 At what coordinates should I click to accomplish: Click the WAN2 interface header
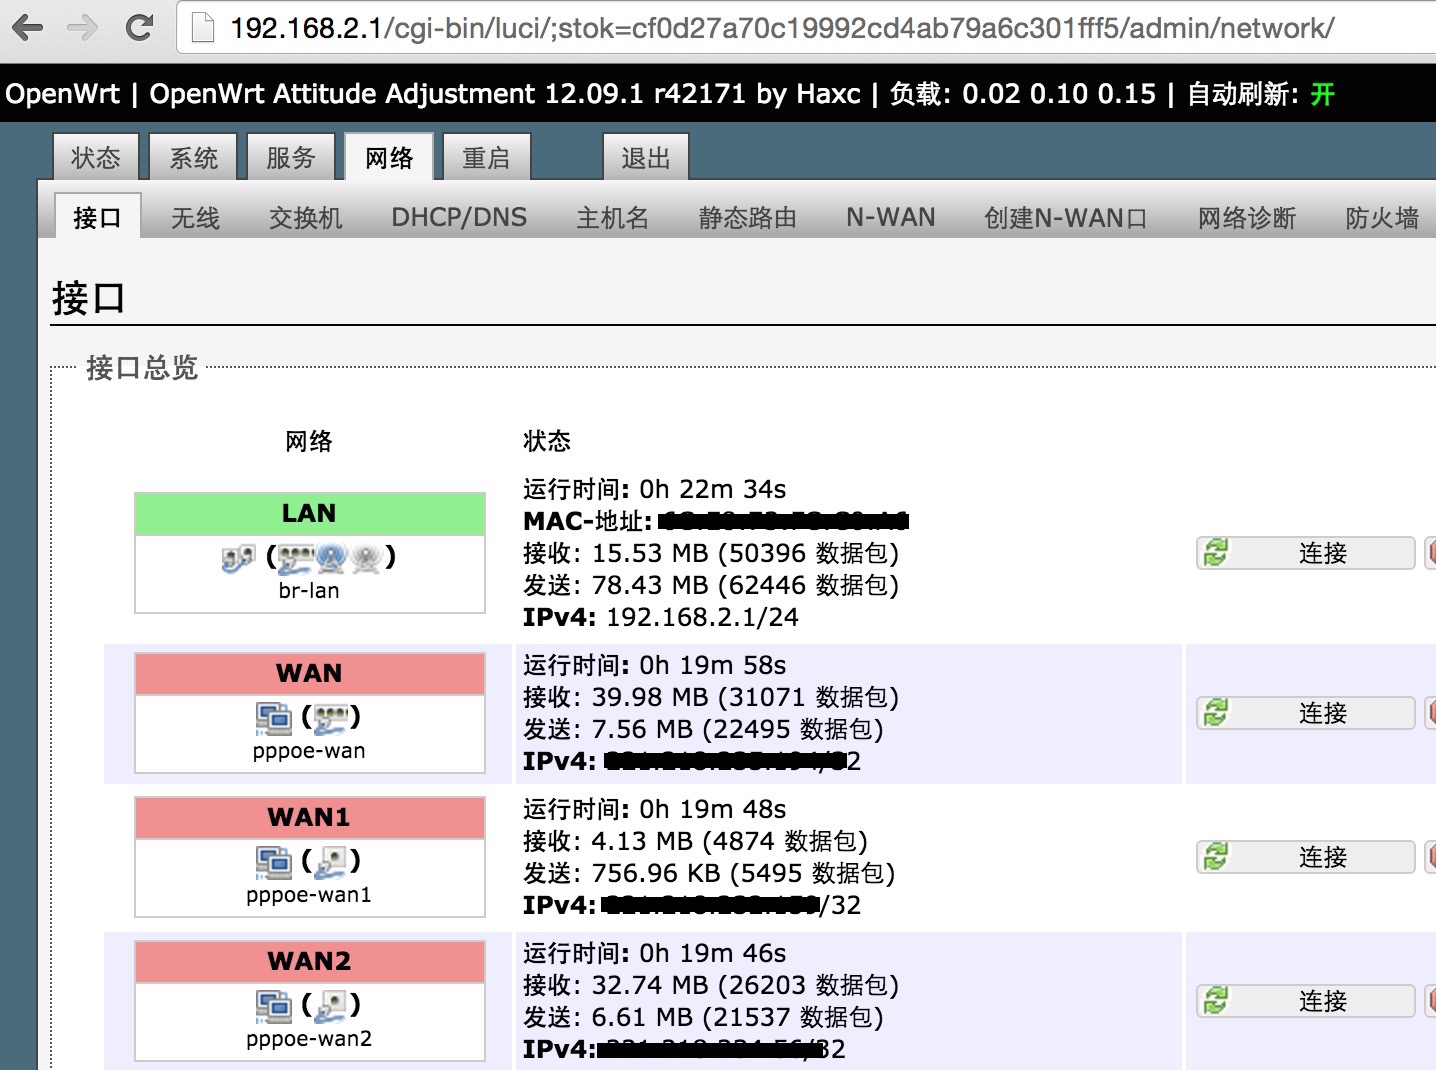pos(309,961)
